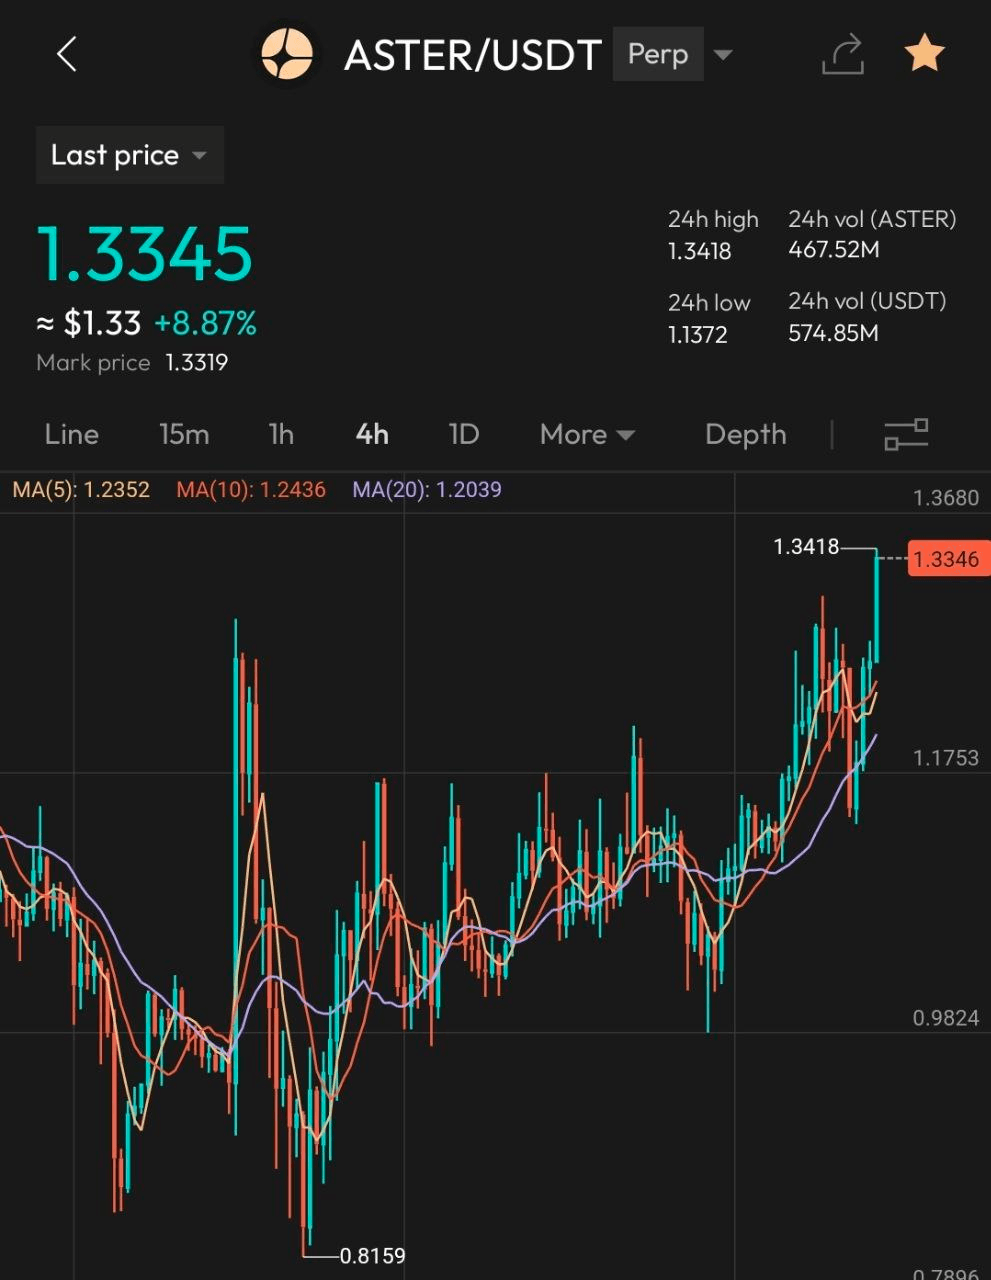Share the ASTER/USDT chart
This screenshot has height=1280, width=991.
843,54
